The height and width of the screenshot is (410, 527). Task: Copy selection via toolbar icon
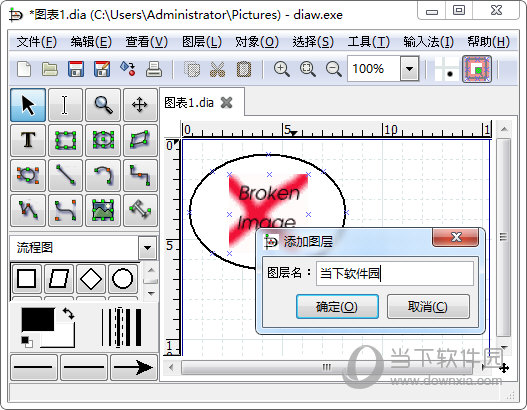click(x=192, y=69)
